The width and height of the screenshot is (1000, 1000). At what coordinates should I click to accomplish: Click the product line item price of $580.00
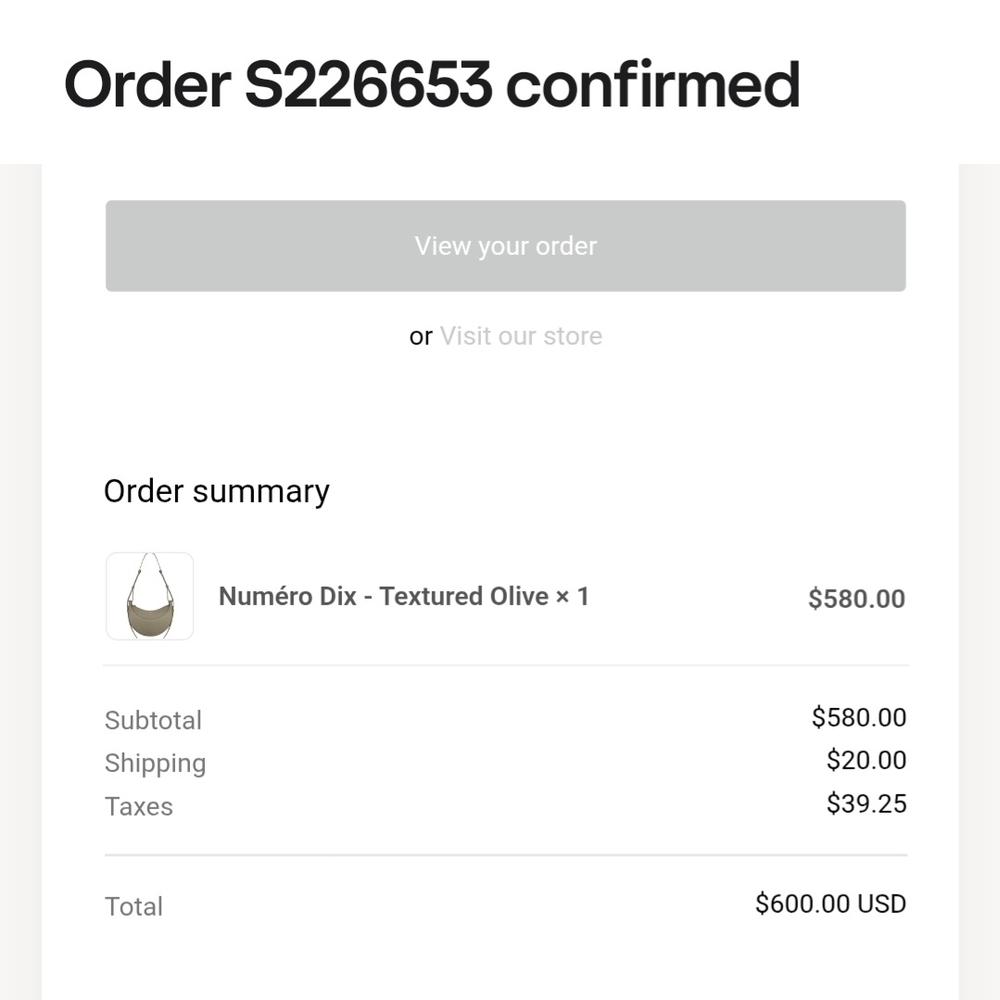(x=856, y=599)
